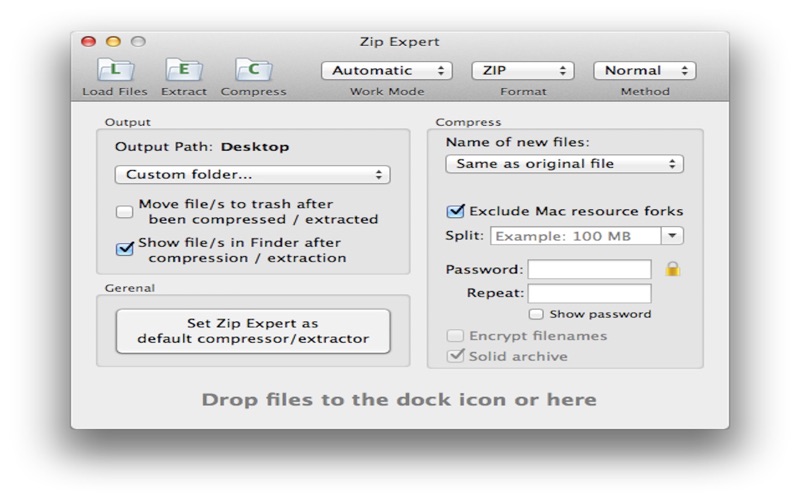This screenshot has height=500, width=800.
Task: Open the Same as original file dropdown
Action: point(564,164)
